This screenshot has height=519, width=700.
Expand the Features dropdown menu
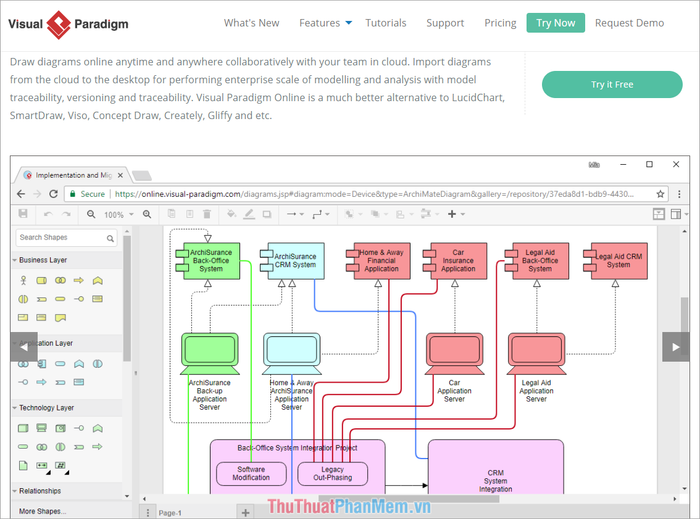[x=325, y=23]
